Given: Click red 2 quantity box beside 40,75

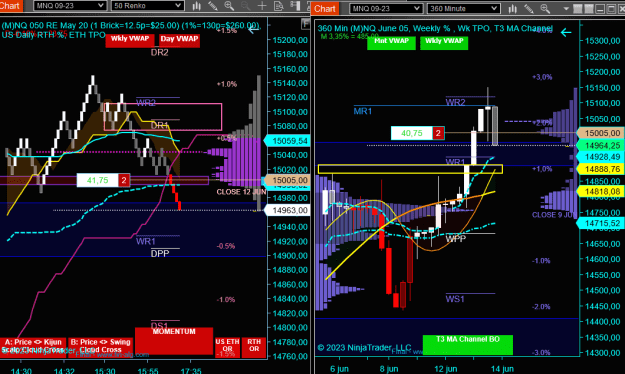Looking at the screenshot, I should 438,133.
